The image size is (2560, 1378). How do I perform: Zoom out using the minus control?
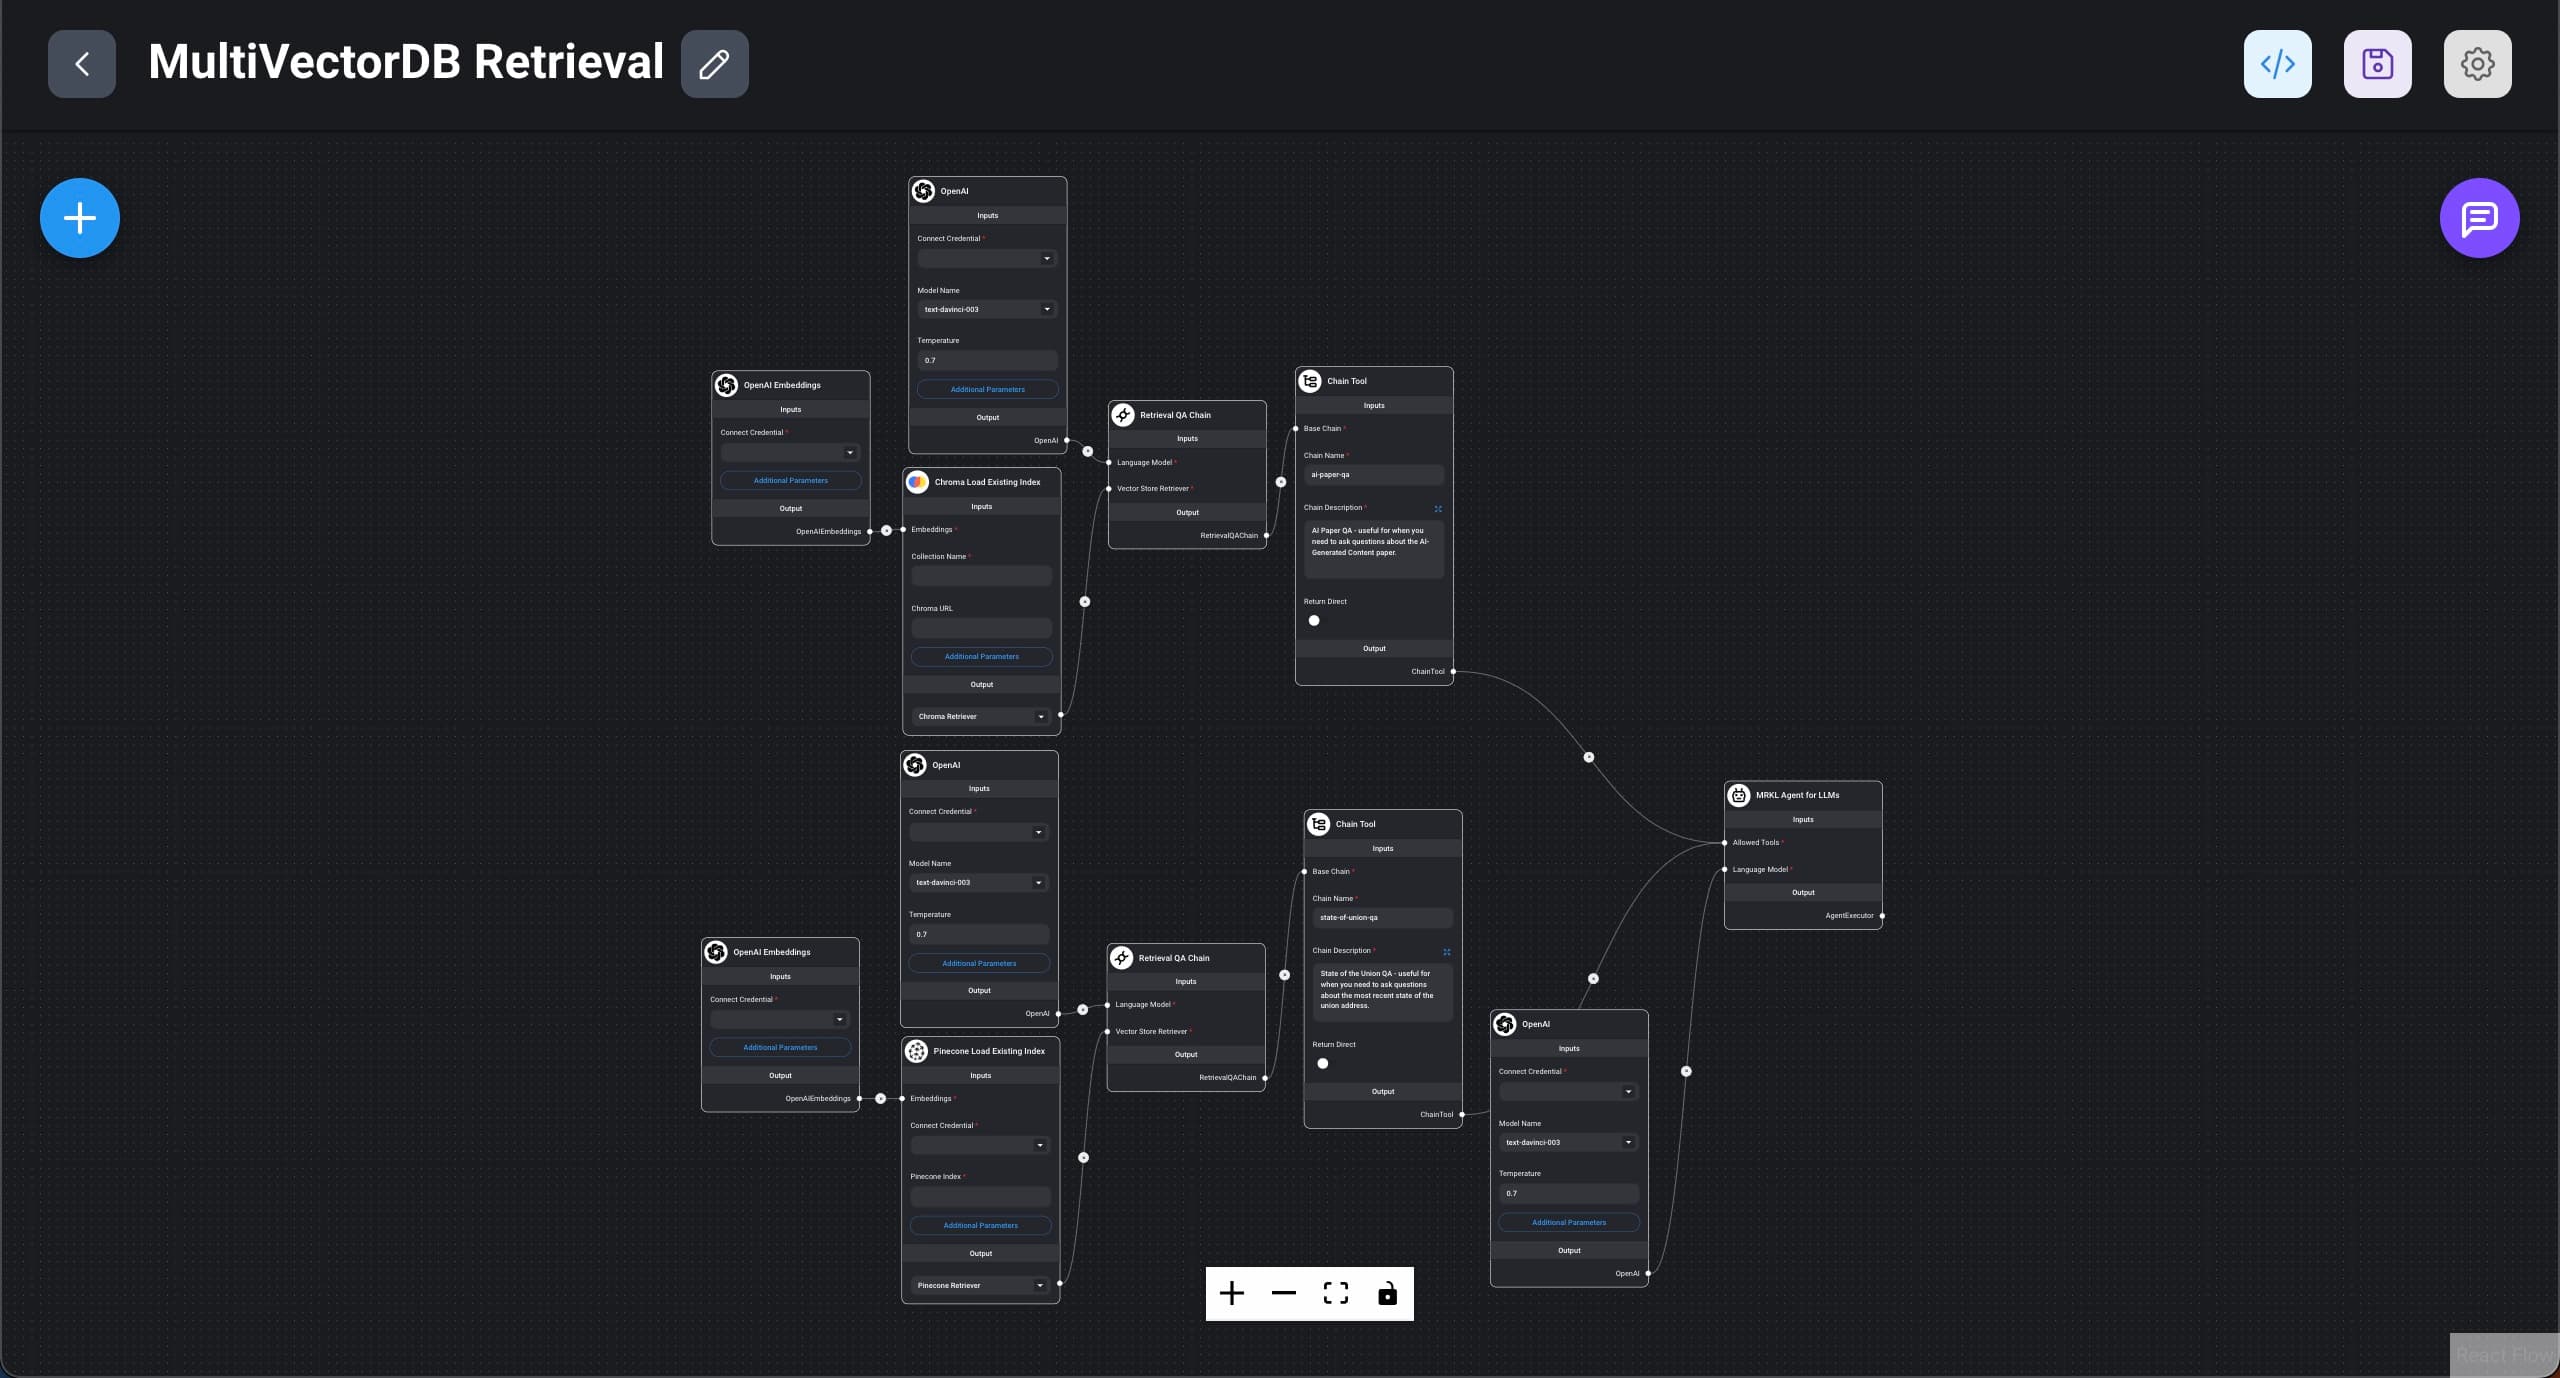tap(1284, 1293)
